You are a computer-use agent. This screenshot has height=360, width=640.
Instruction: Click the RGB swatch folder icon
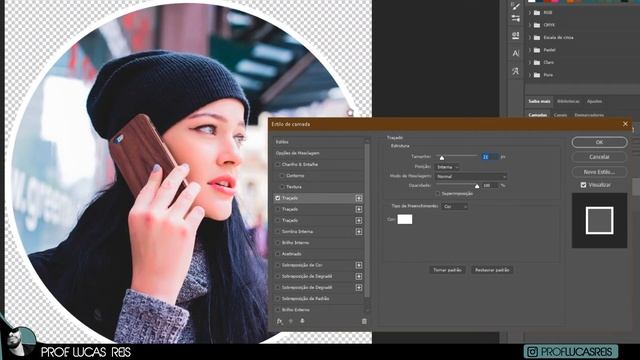pyautogui.click(x=537, y=13)
